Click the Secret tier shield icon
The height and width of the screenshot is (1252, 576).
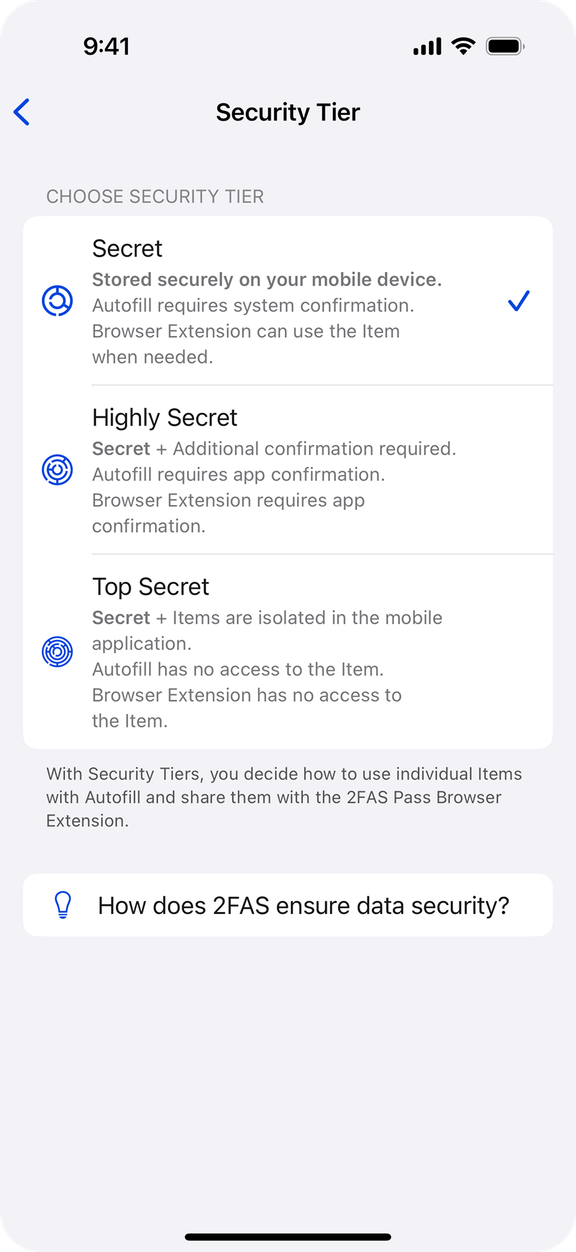[57, 300]
